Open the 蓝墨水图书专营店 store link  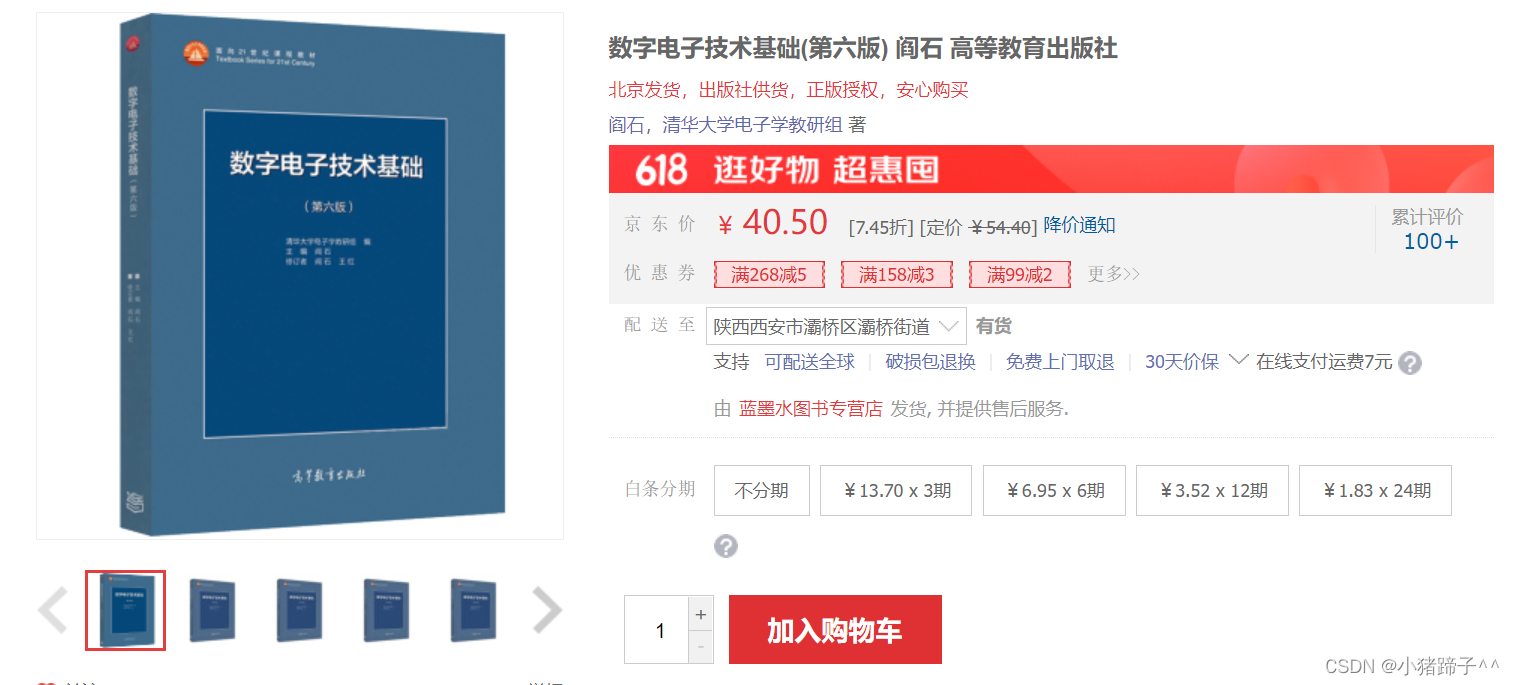811,408
